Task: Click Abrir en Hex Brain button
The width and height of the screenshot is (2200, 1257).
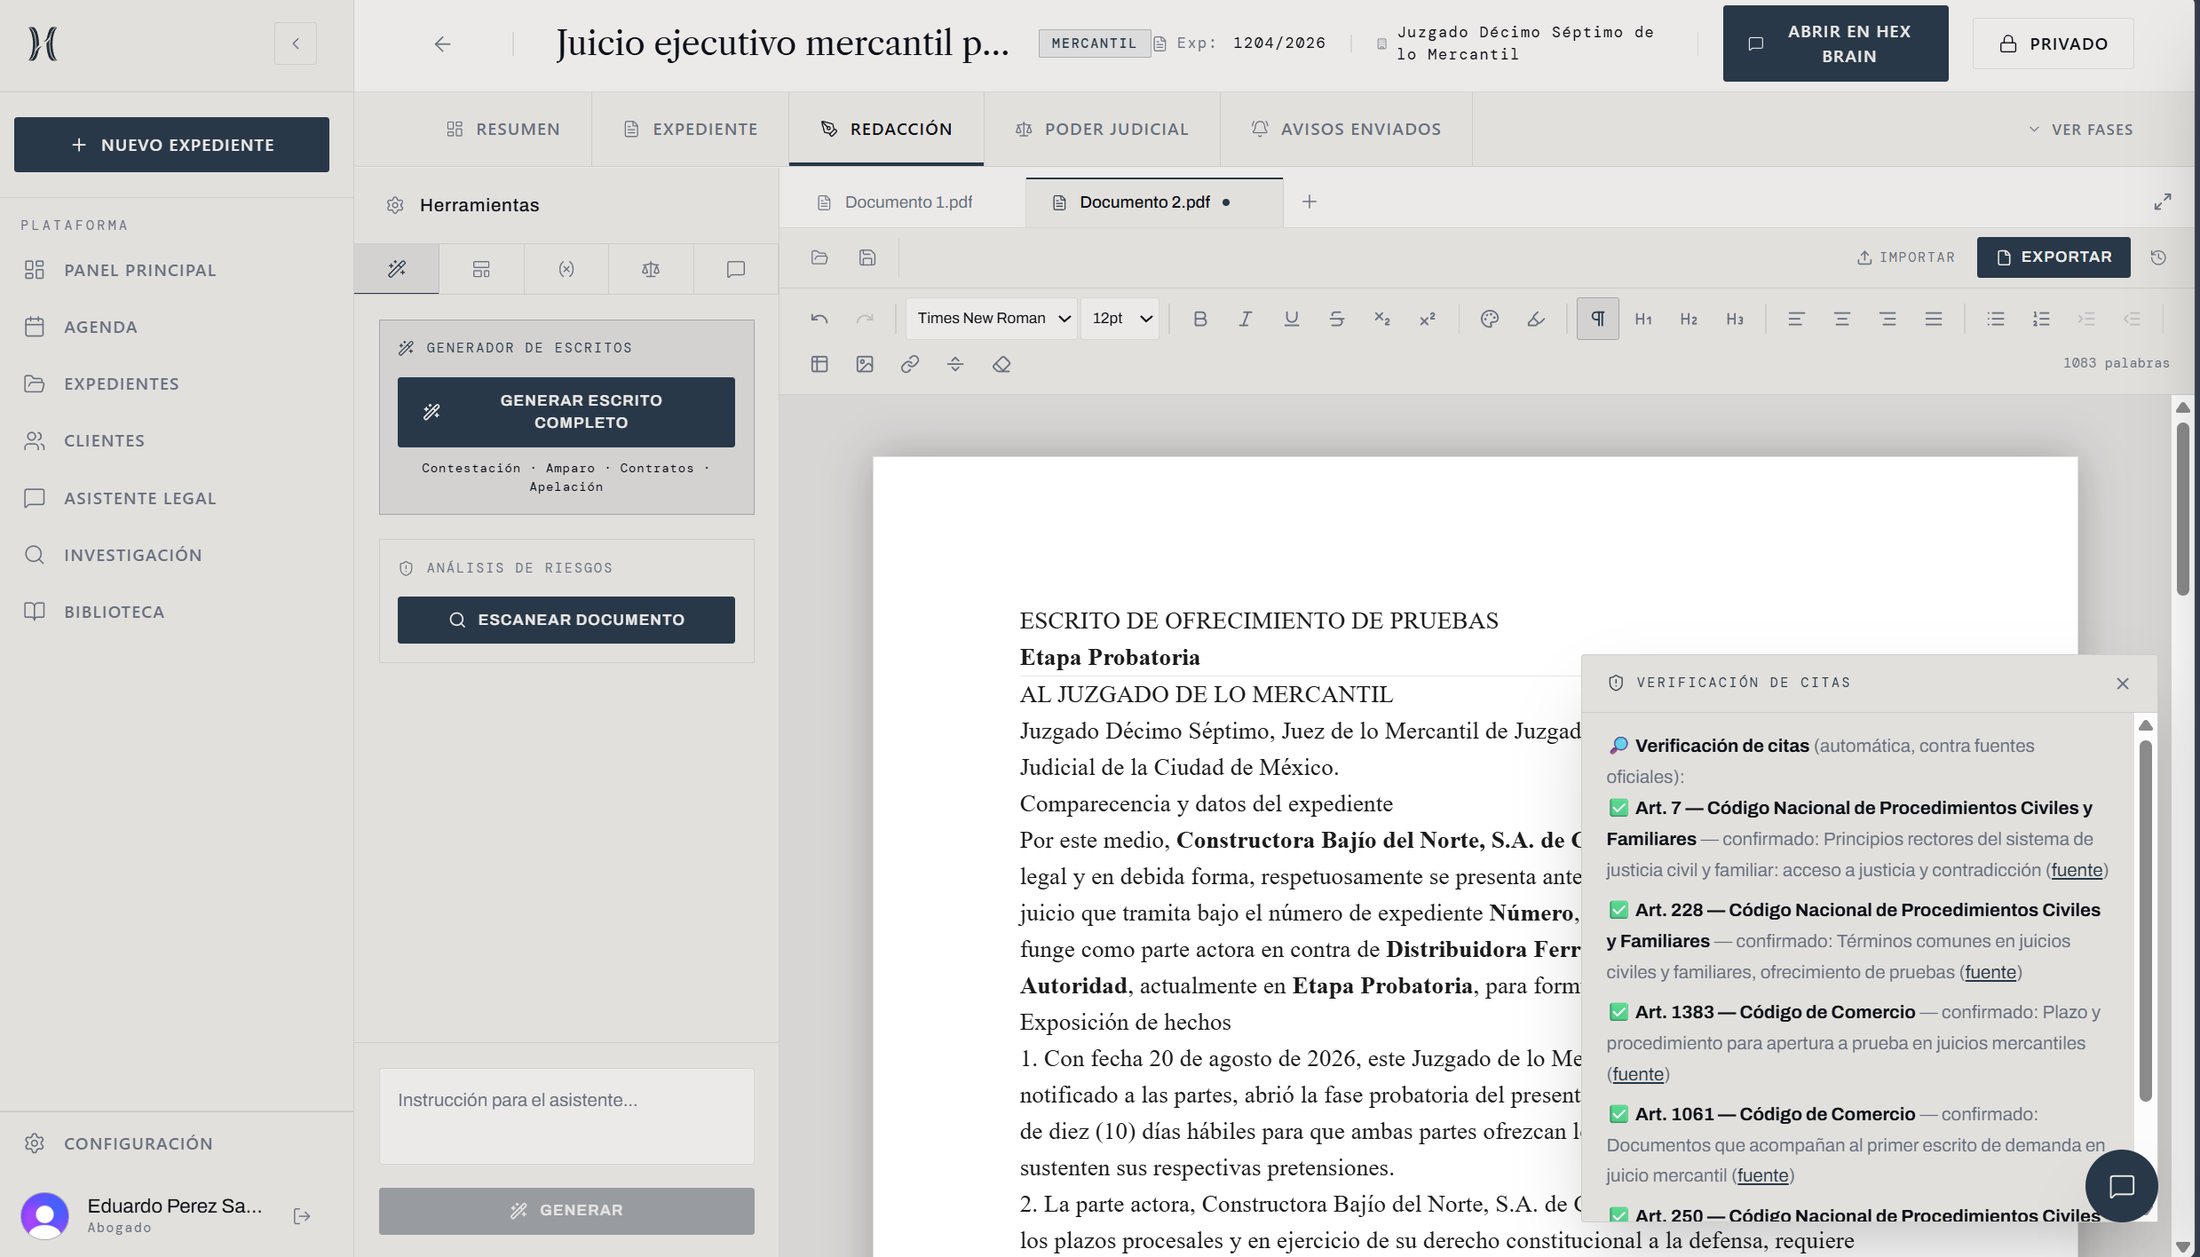Action: 1835,43
